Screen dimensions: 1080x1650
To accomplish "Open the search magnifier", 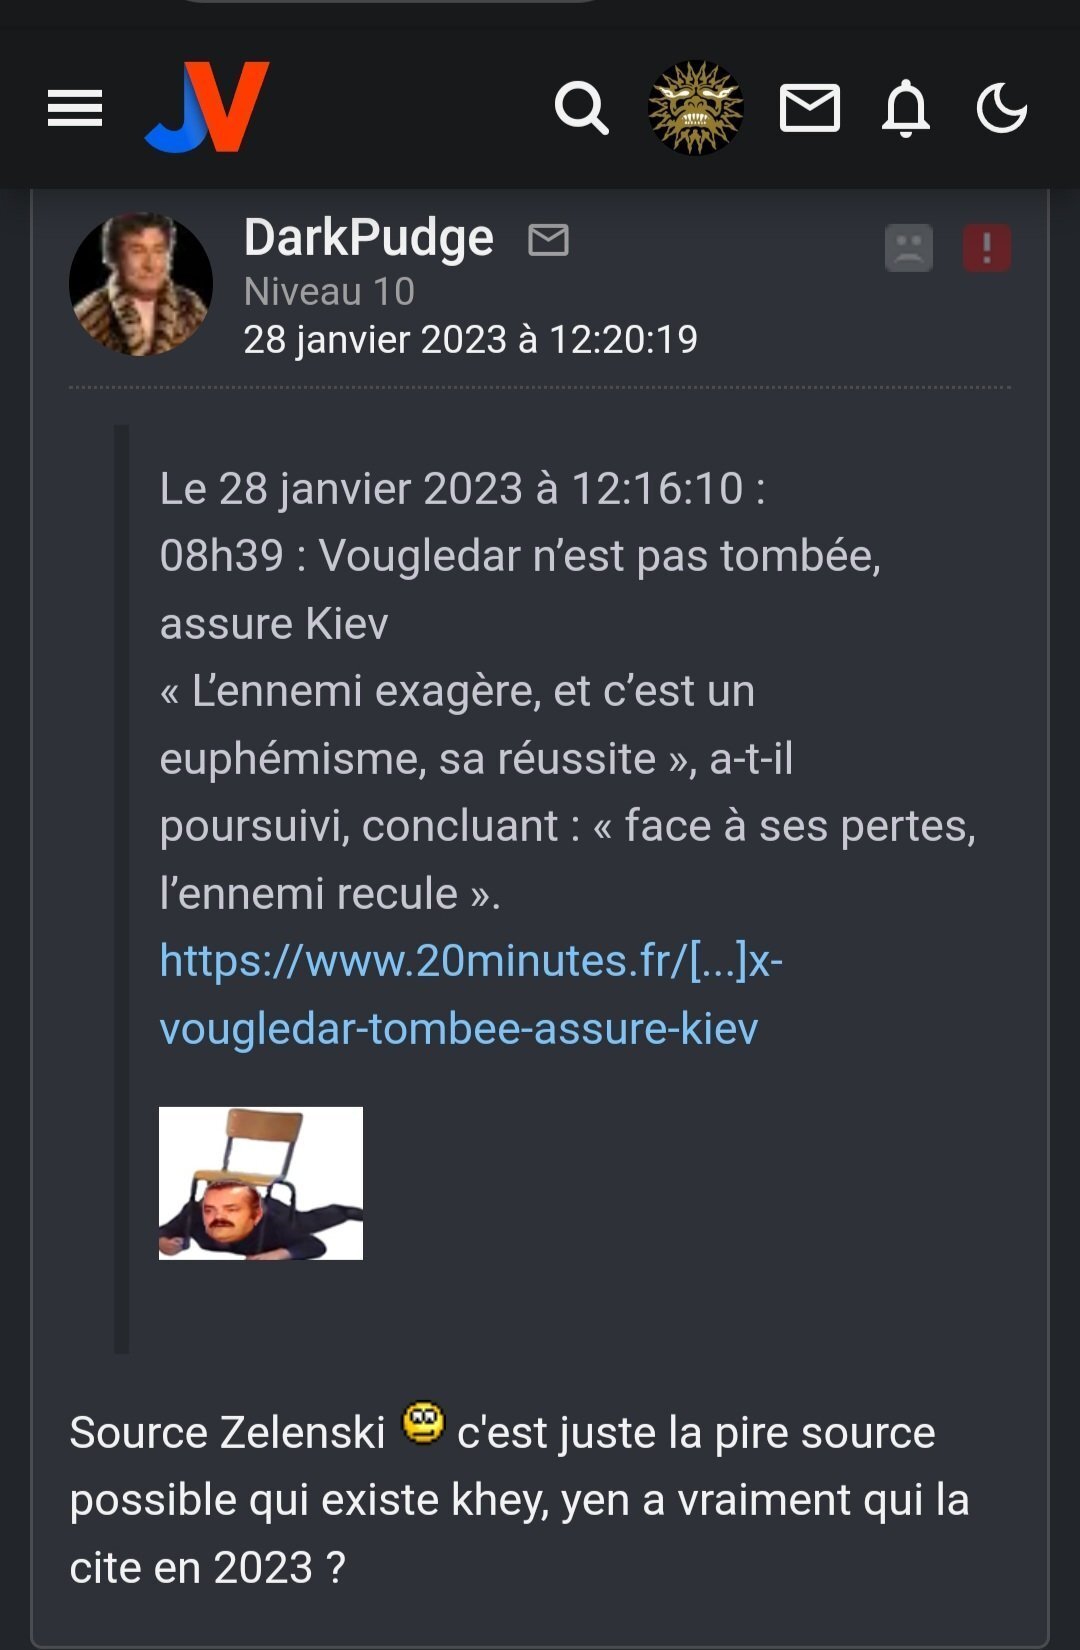I will point(581,108).
